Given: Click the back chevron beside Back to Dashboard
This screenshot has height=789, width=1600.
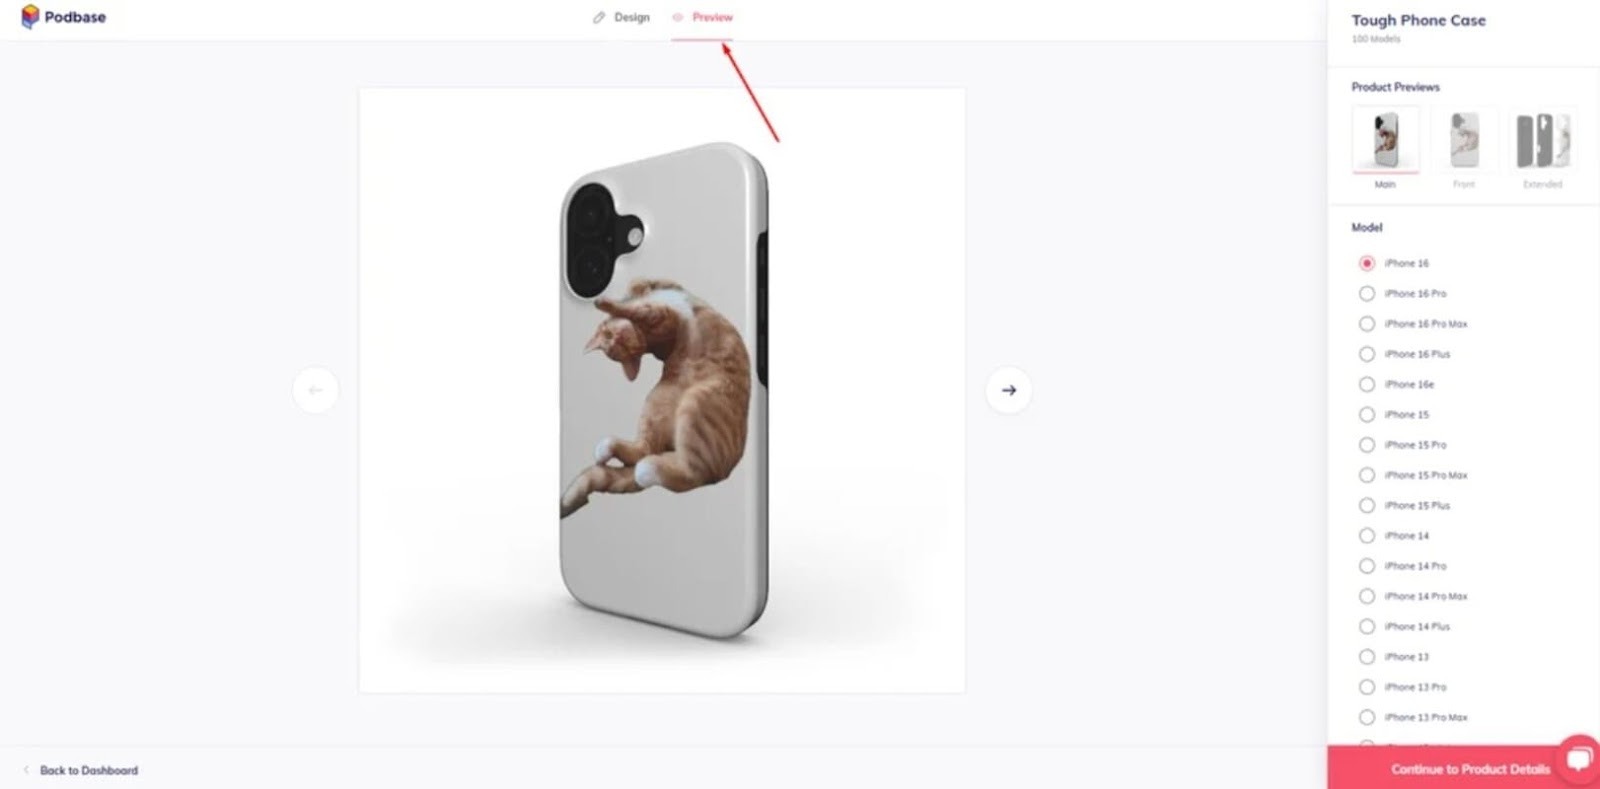Looking at the screenshot, I should (26, 770).
